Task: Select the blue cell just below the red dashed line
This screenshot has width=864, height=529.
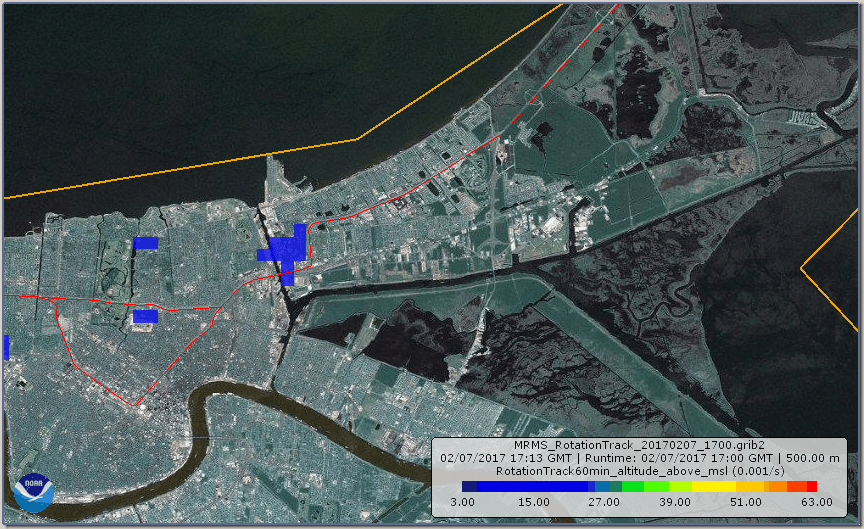Action: click(x=145, y=316)
